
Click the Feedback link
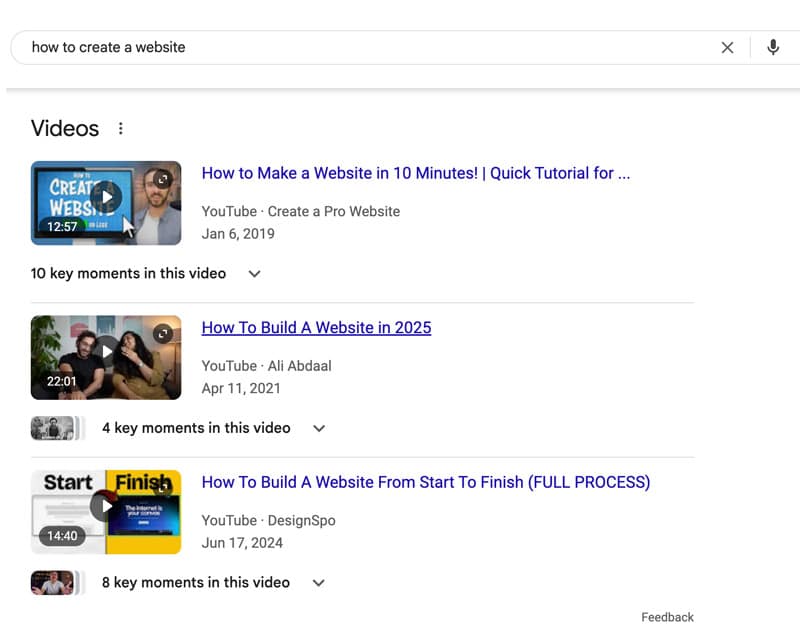tap(667, 617)
